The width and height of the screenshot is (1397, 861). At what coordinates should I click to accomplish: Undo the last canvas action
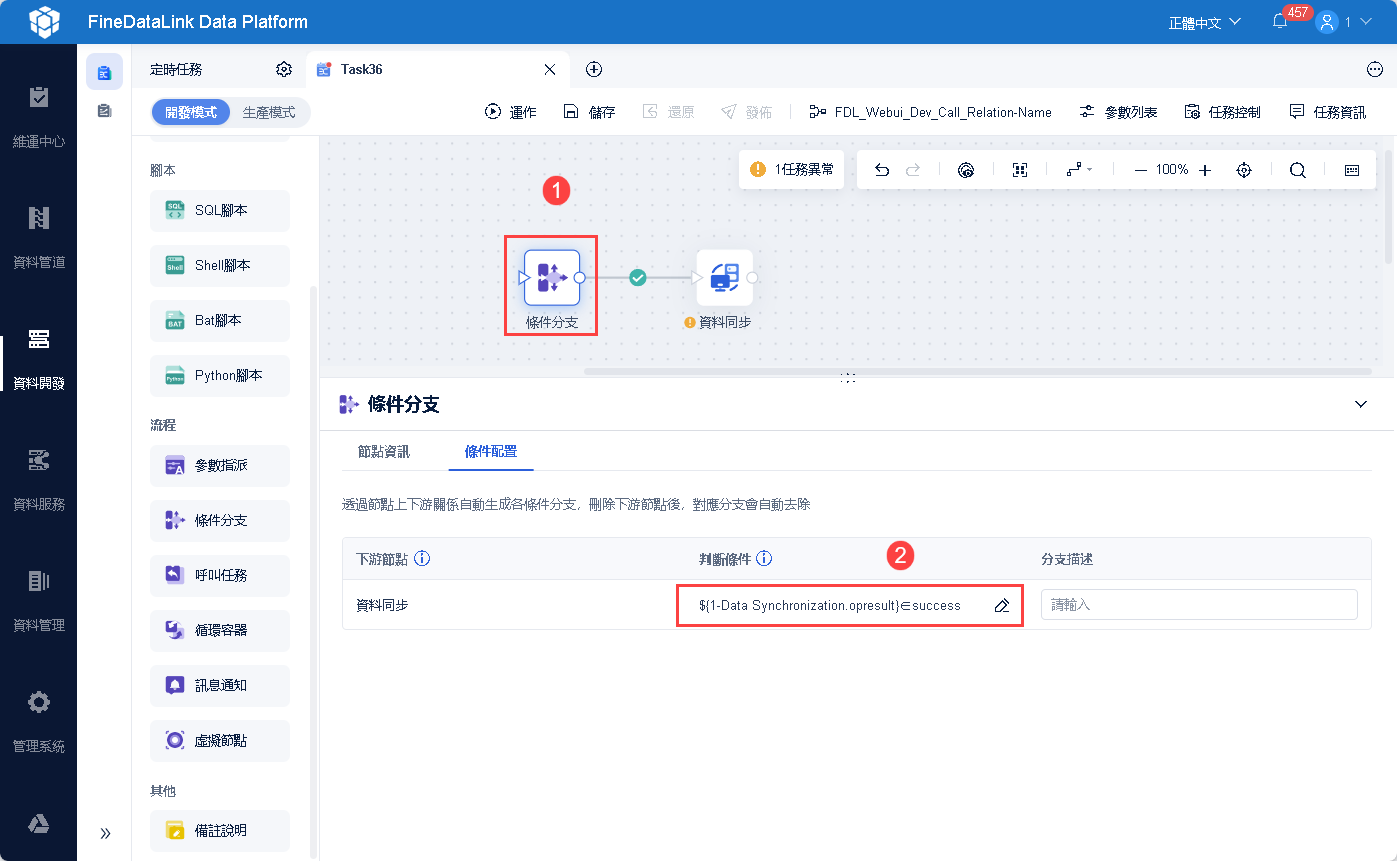(x=882, y=170)
